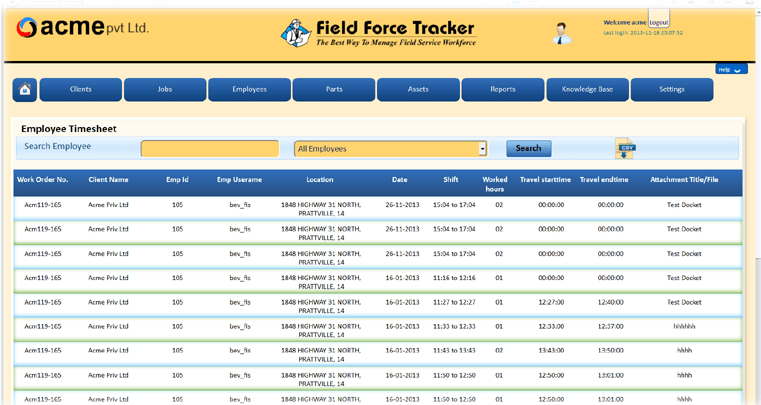The width and height of the screenshot is (761, 405).
Task: Expand the Help dropdown menu
Action: tap(731, 70)
